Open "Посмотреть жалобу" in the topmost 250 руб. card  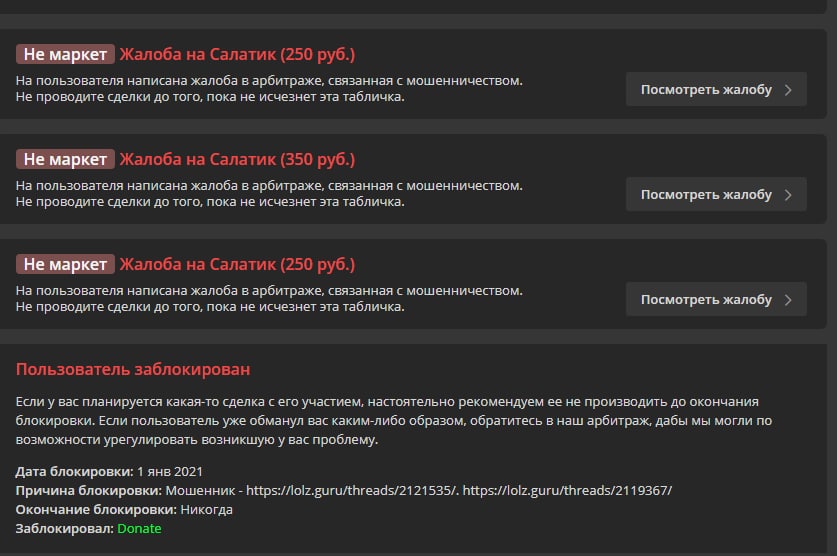716,89
